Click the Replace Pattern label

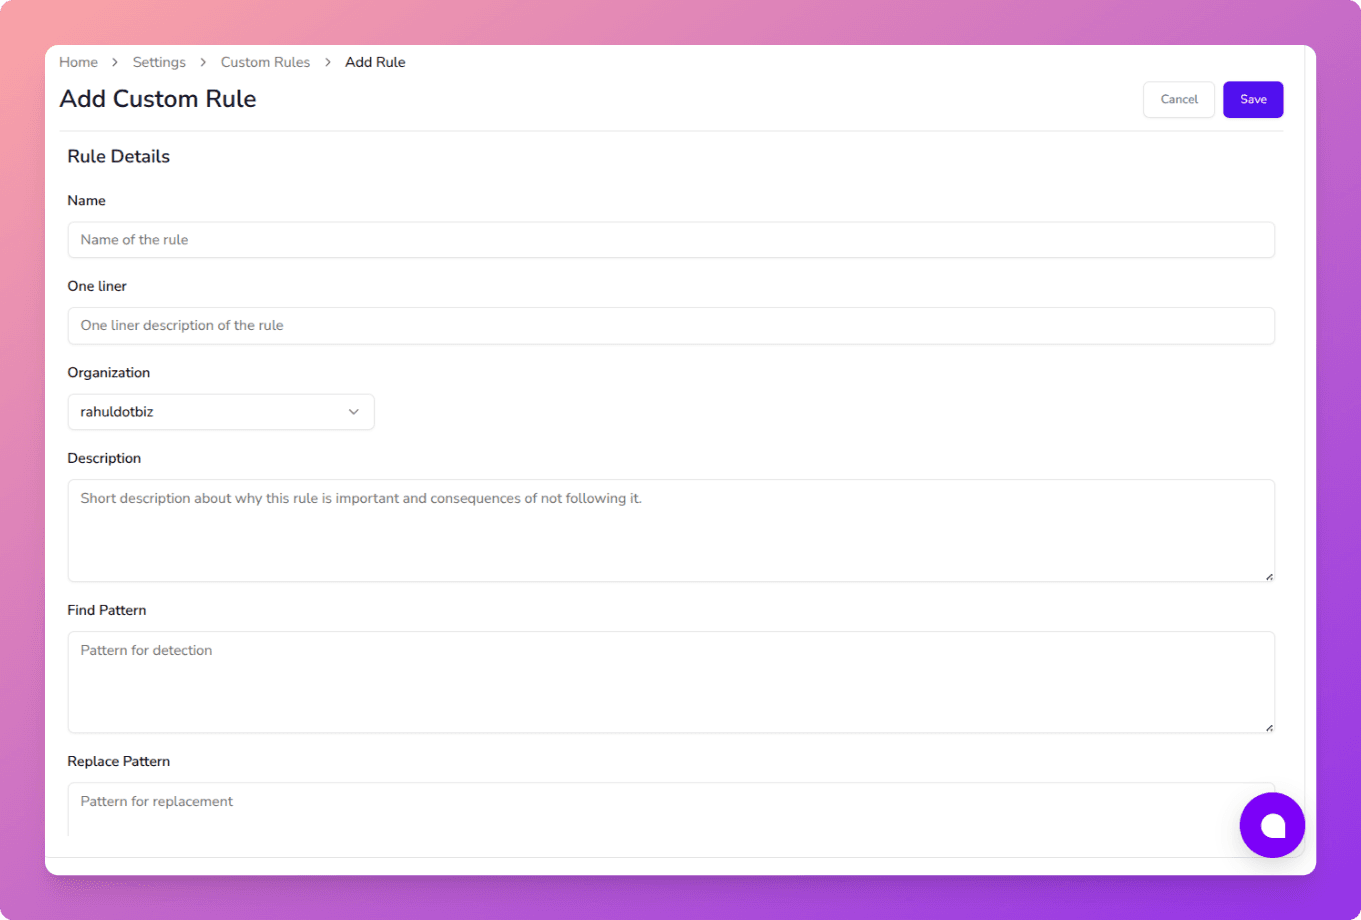119,761
